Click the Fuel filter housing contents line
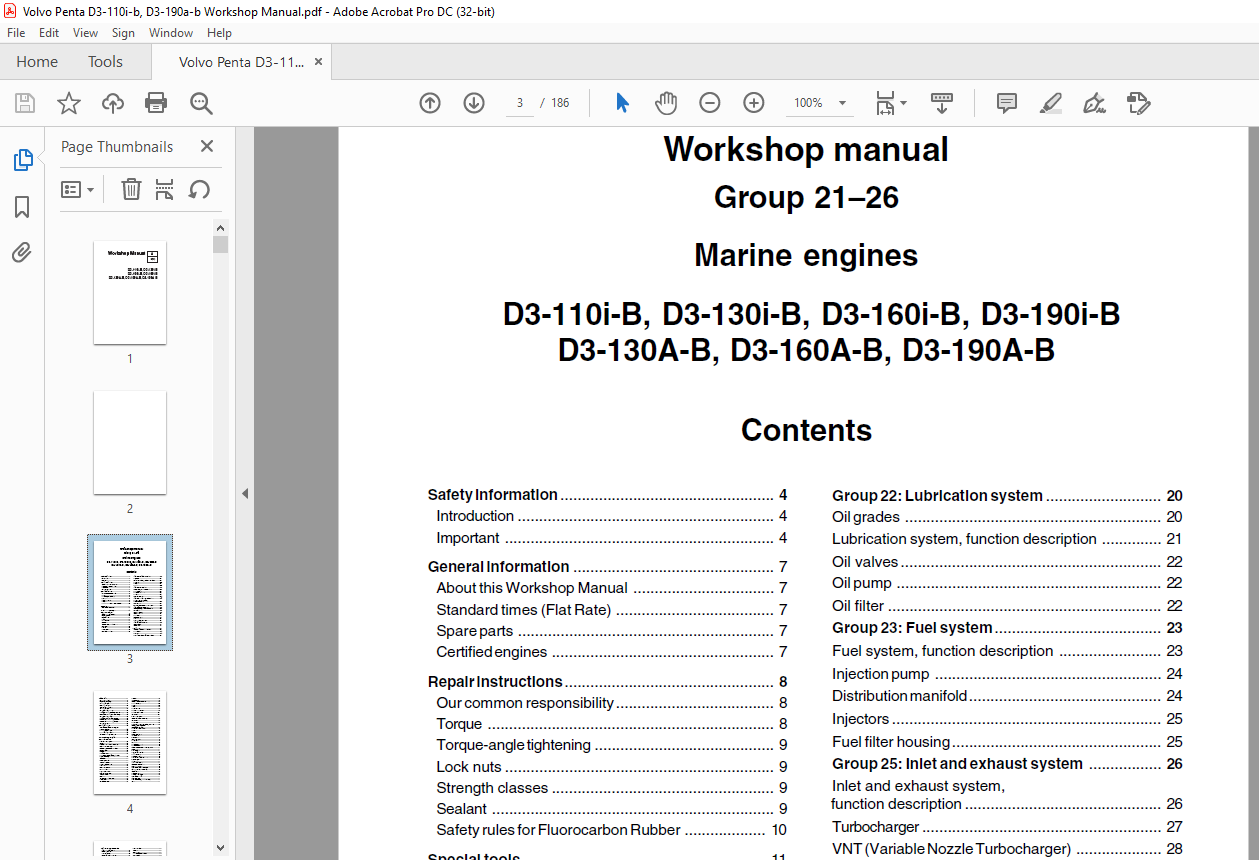 1007,742
